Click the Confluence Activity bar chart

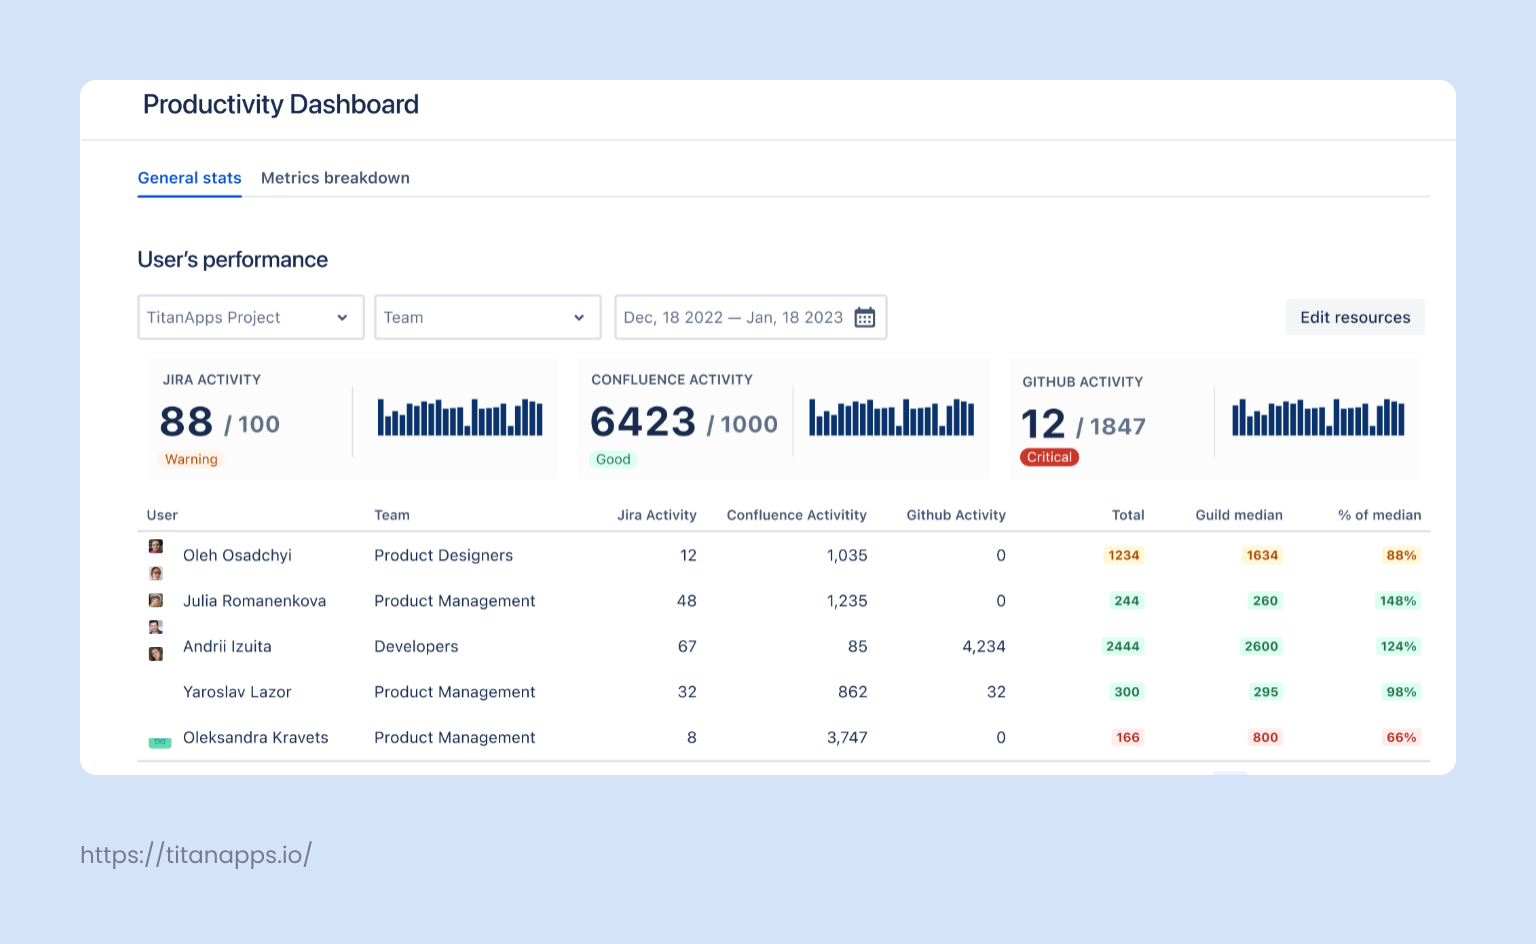(890, 417)
